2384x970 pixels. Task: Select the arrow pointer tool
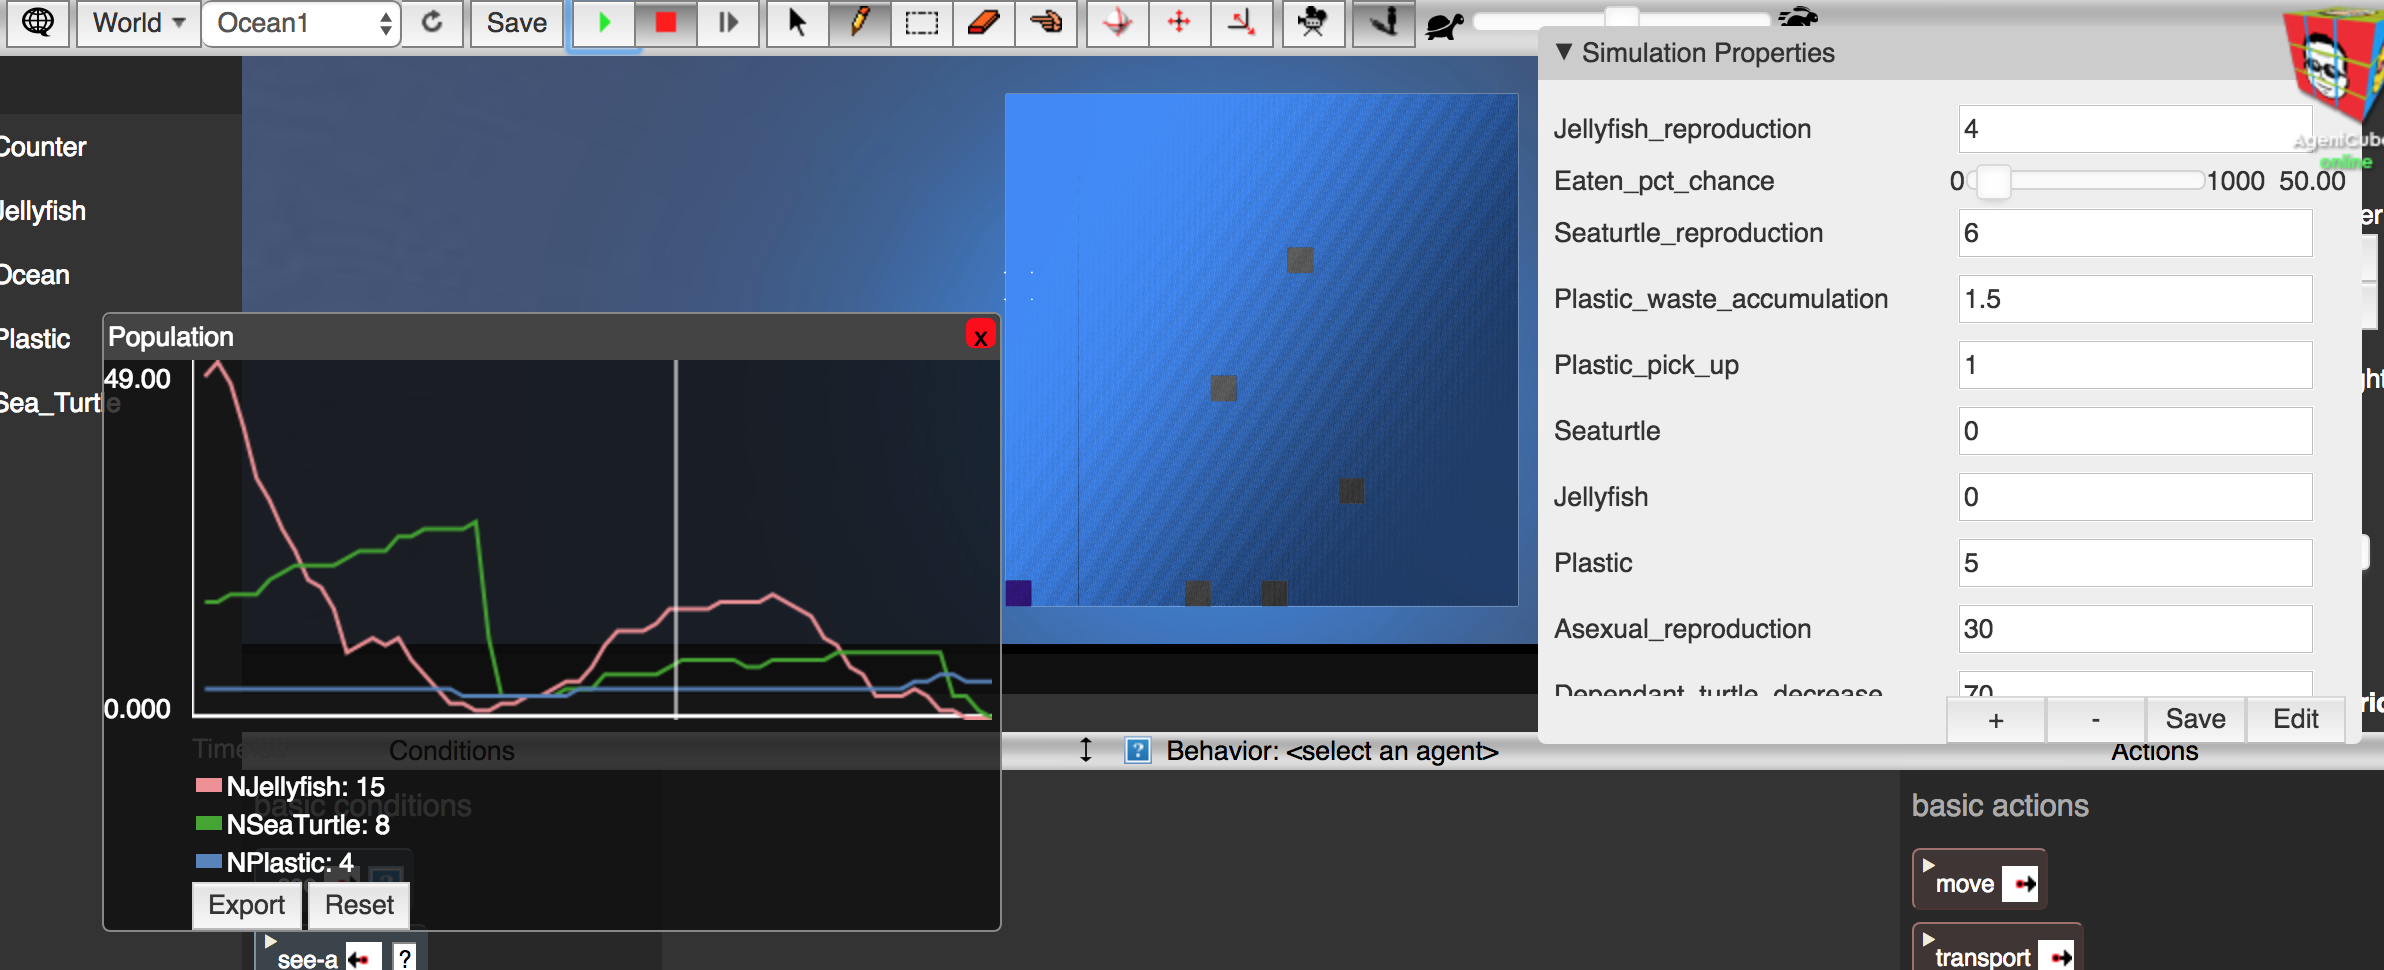797,22
